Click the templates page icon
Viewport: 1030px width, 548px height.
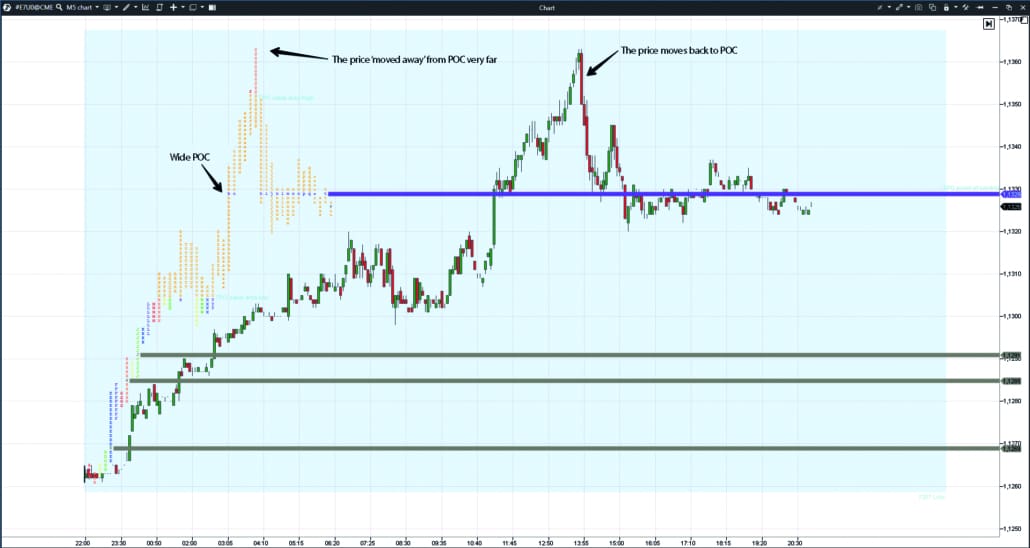click(x=159, y=7)
